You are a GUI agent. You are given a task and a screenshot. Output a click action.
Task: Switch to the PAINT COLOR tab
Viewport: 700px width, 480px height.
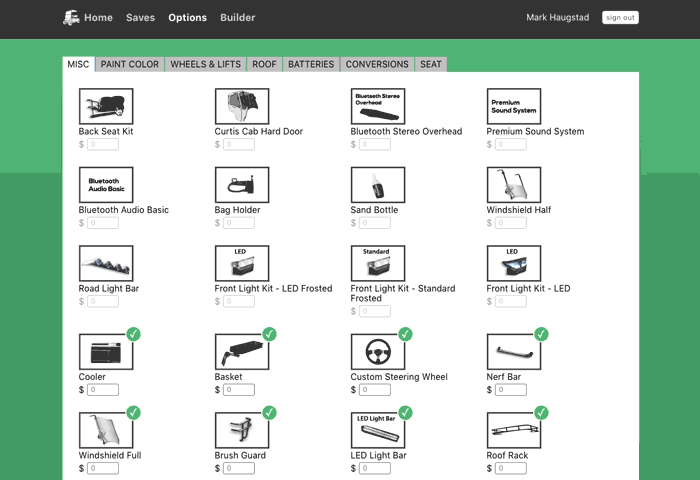130,64
